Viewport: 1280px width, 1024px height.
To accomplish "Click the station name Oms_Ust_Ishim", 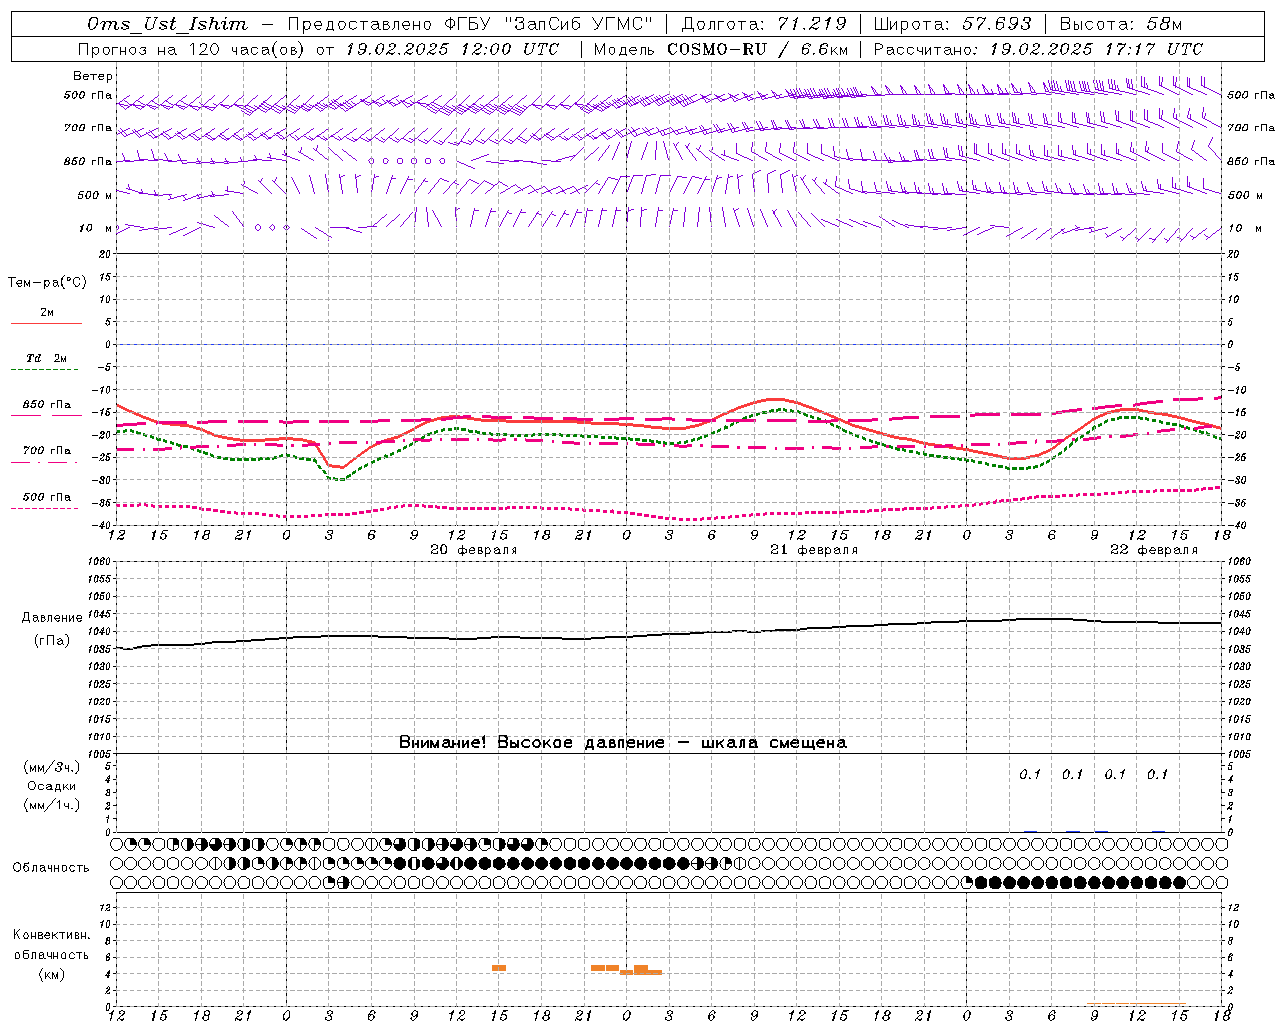I will pyautogui.click(x=167, y=24).
